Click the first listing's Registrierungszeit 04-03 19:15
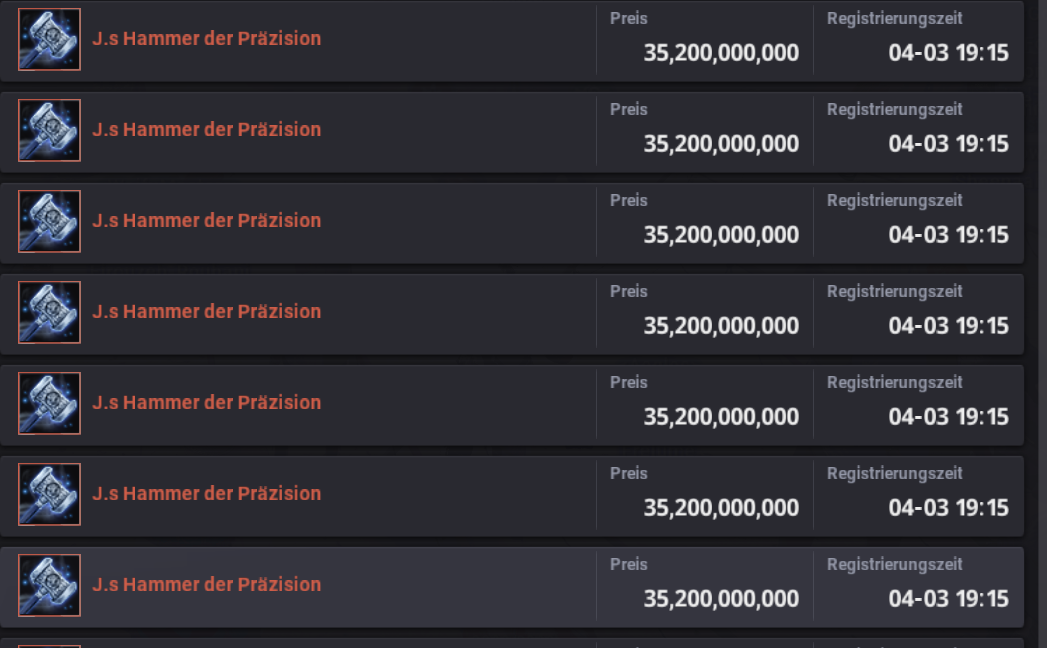This screenshot has width=1047, height=648. (x=948, y=53)
